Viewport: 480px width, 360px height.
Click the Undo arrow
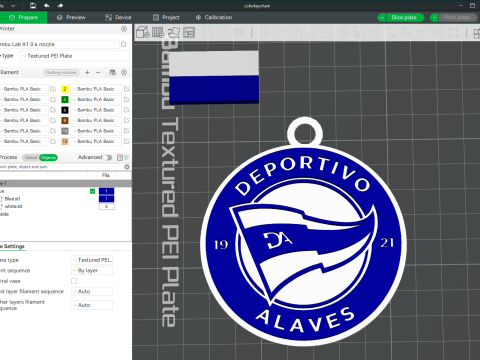click(47, 5)
